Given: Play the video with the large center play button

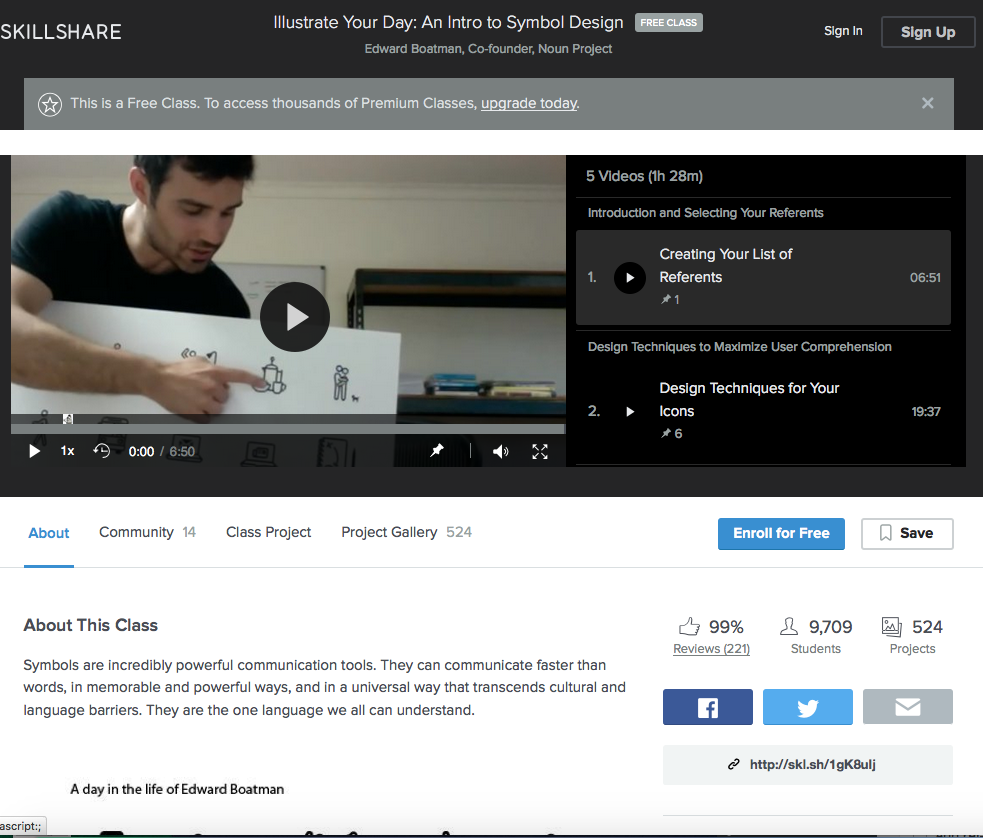Looking at the screenshot, I should (x=295, y=317).
